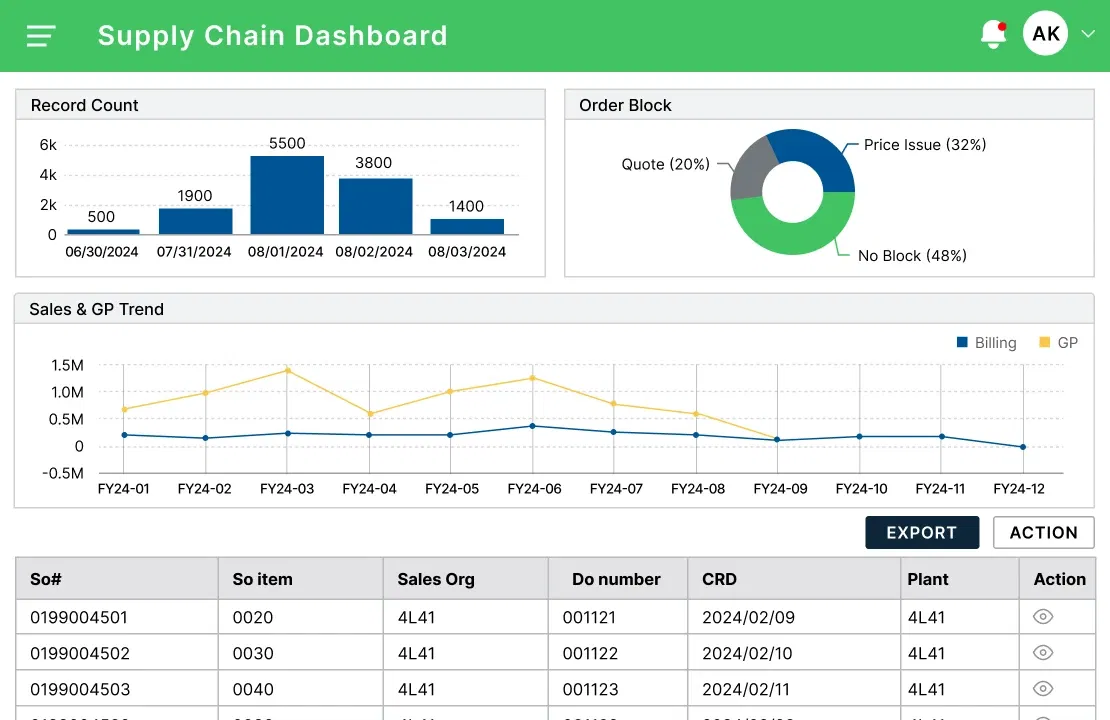Screen dimensions: 1110x720
Task: View details of order 0199004501
Action: click(x=1044, y=617)
